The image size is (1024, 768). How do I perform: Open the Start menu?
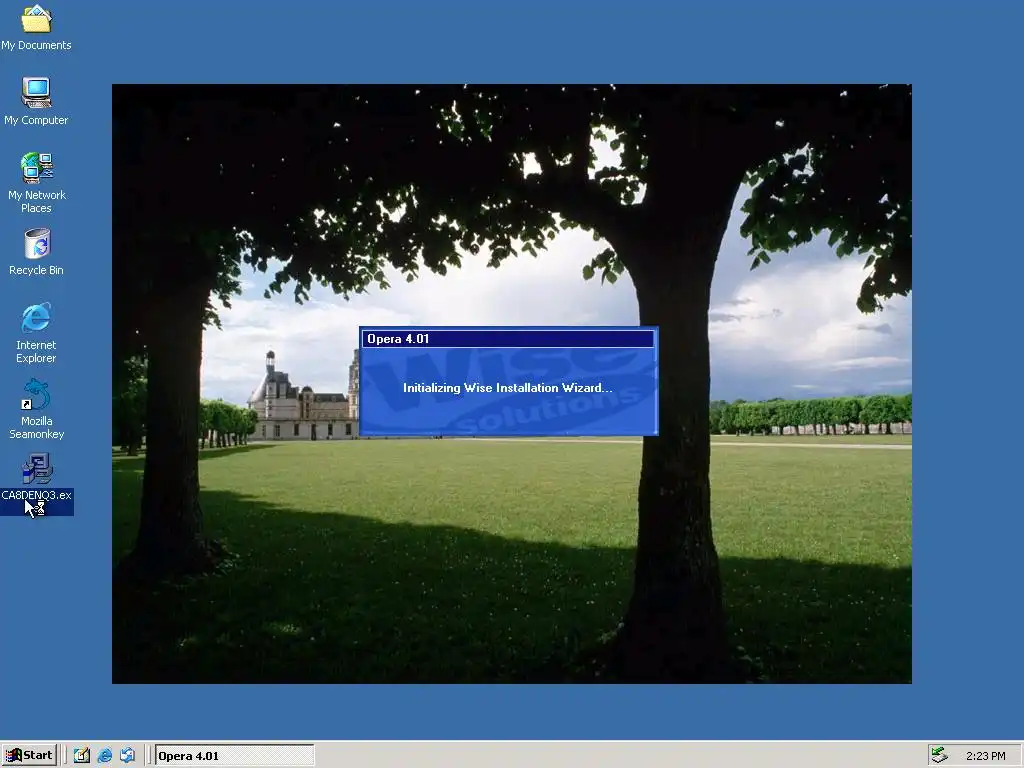[29, 755]
